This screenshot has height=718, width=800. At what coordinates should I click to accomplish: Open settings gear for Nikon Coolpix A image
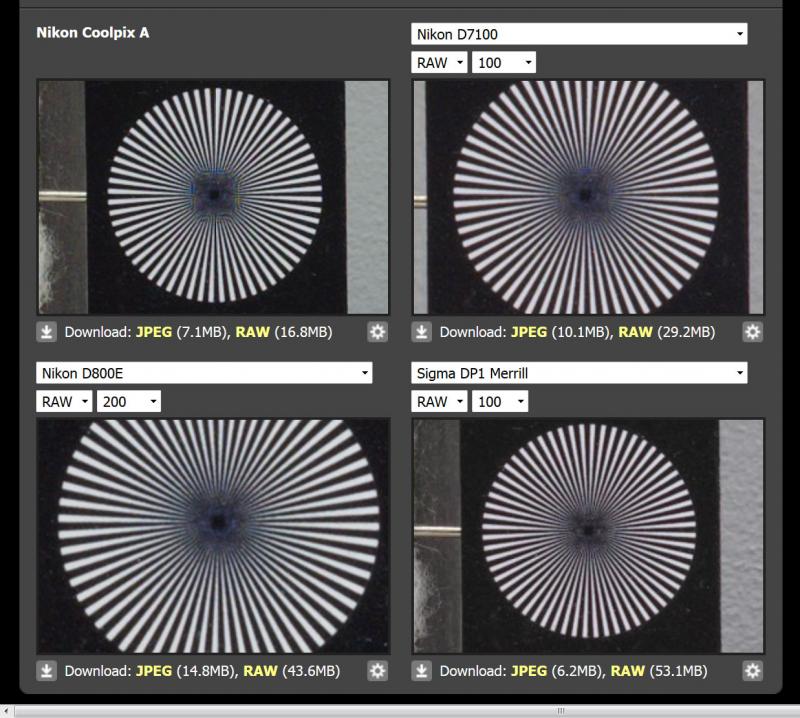tap(378, 332)
